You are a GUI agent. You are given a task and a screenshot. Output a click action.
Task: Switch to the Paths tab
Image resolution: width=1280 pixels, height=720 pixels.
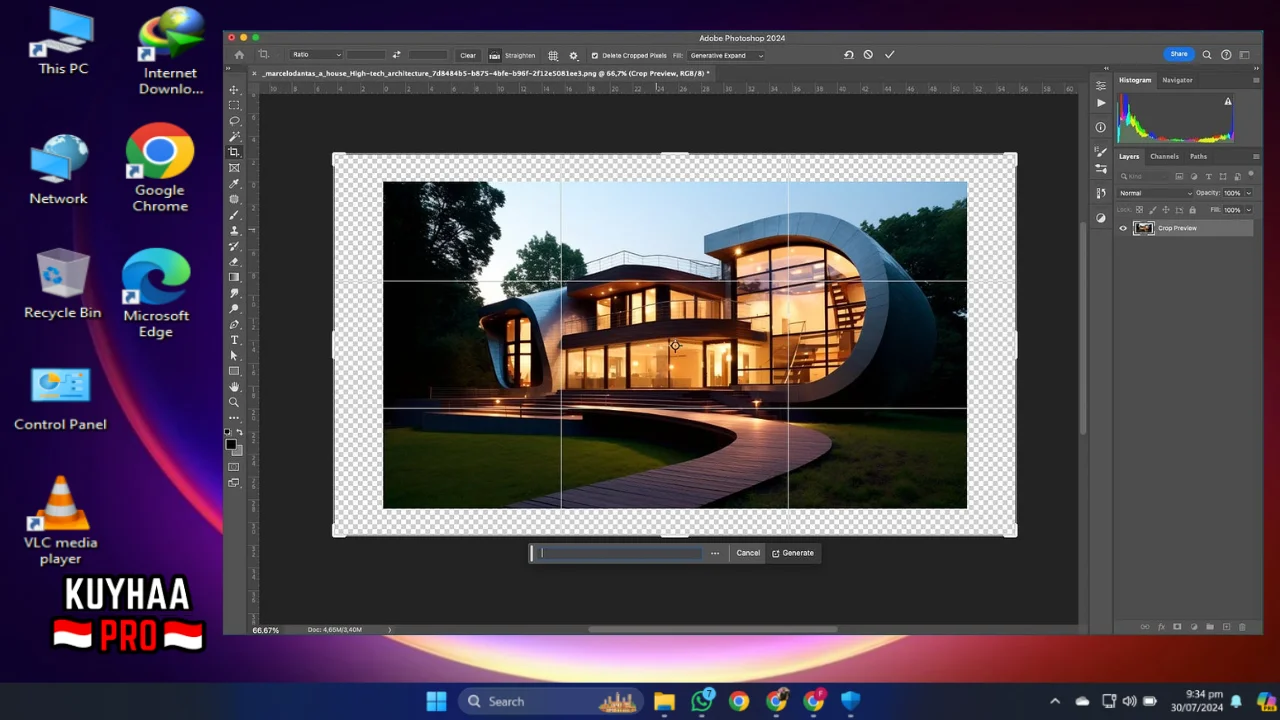tap(1198, 156)
